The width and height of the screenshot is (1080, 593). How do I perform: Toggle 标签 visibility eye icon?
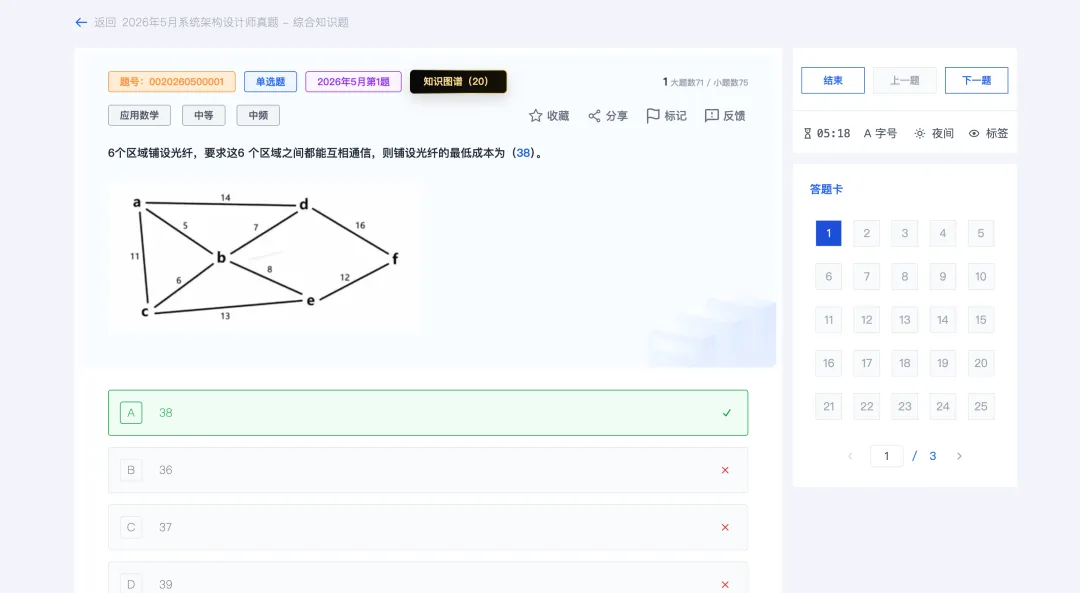[x=974, y=134]
